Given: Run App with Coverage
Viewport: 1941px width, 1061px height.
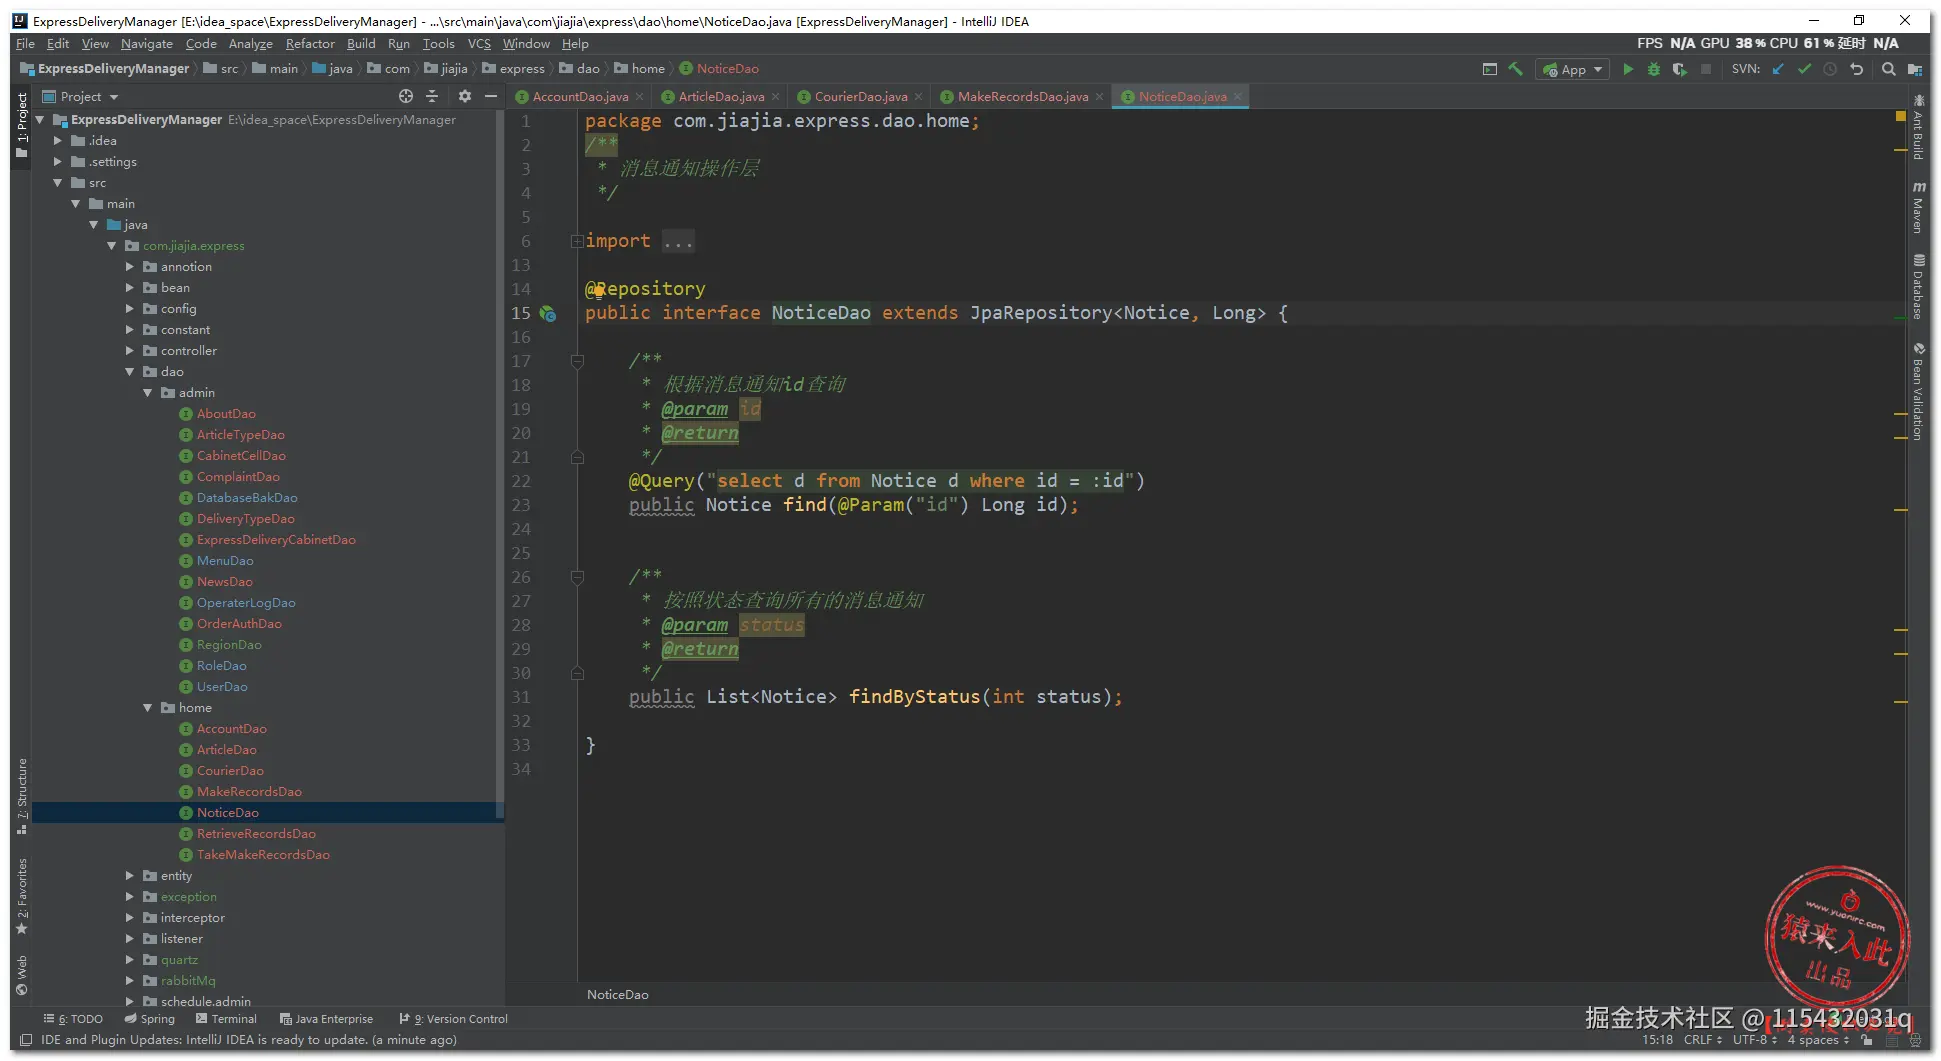Looking at the screenshot, I should click(1680, 69).
